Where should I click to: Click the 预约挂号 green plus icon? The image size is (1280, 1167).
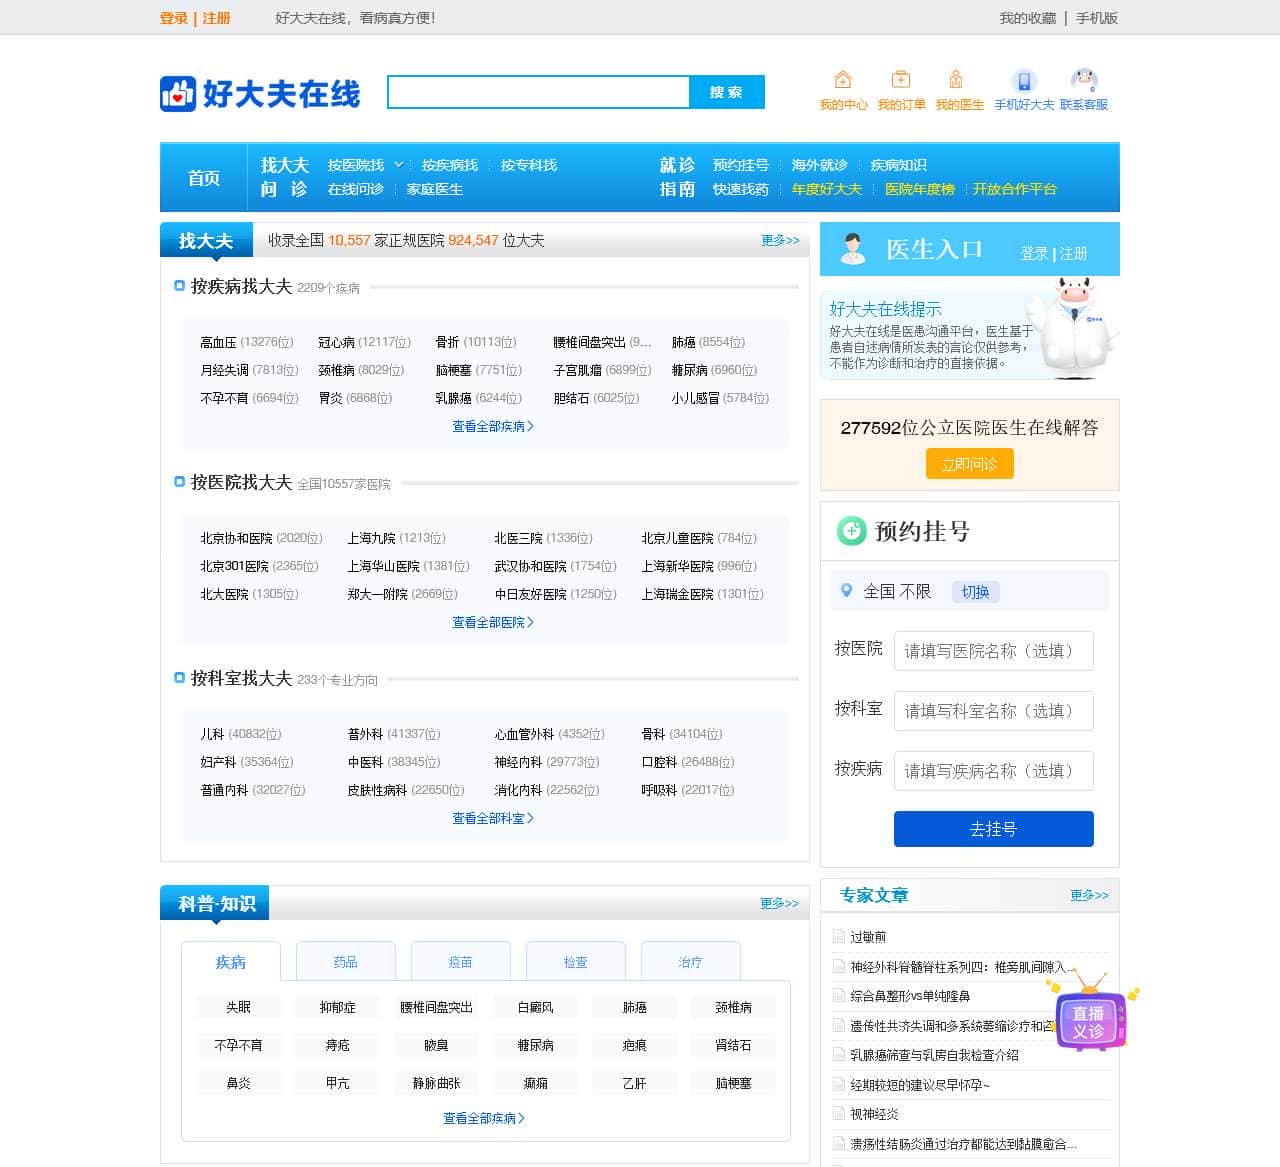click(x=849, y=531)
